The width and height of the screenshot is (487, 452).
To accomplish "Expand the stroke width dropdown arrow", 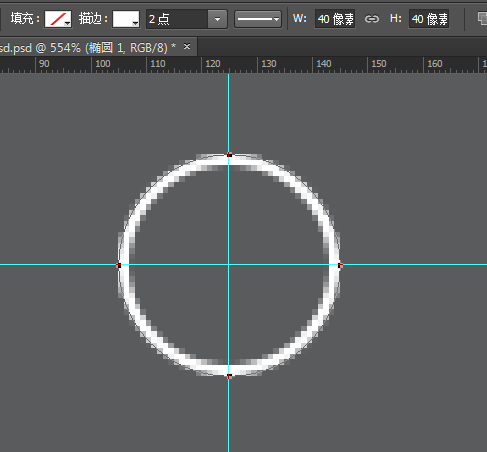I will 218,19.
